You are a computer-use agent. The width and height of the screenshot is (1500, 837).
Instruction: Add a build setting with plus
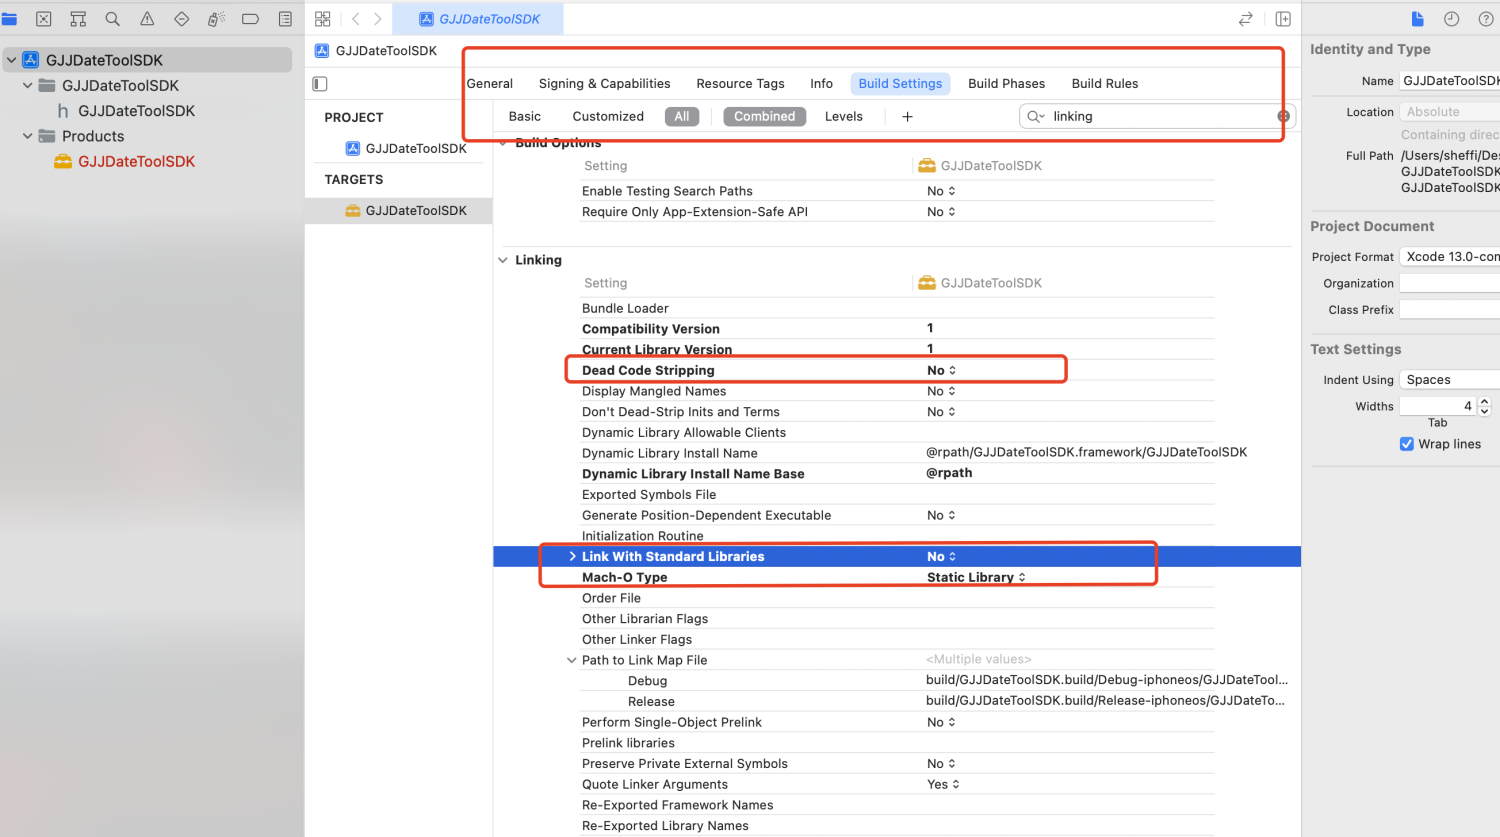907,117
